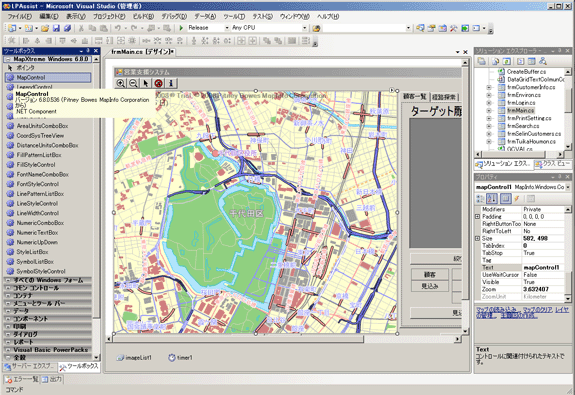575x395 pixels.
Task: Open the ファイル(F) menu
Action: (20, 17)
